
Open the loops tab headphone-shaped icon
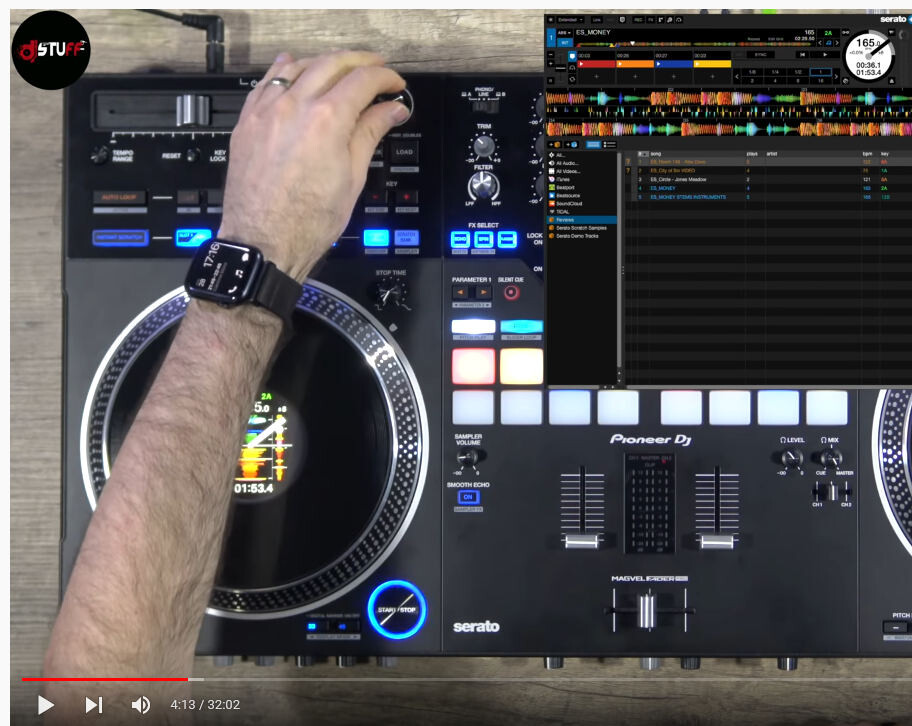tap(572, 67)
